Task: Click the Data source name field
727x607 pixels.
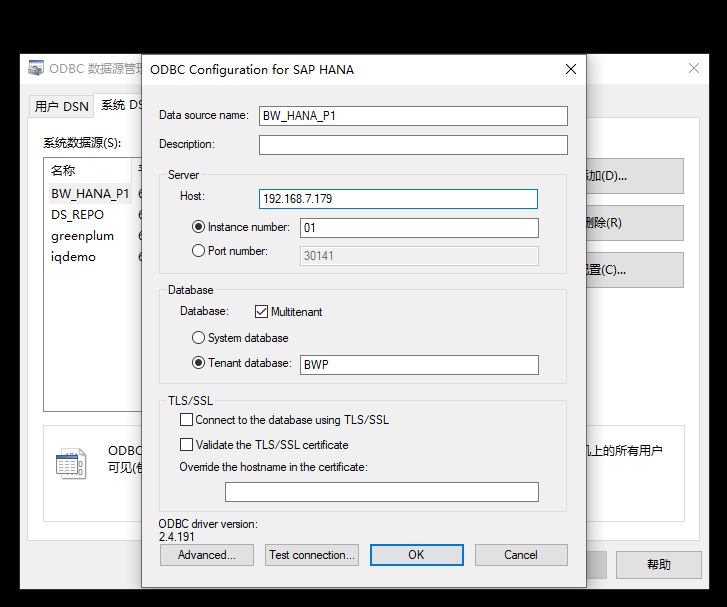Action: point(413,116)
